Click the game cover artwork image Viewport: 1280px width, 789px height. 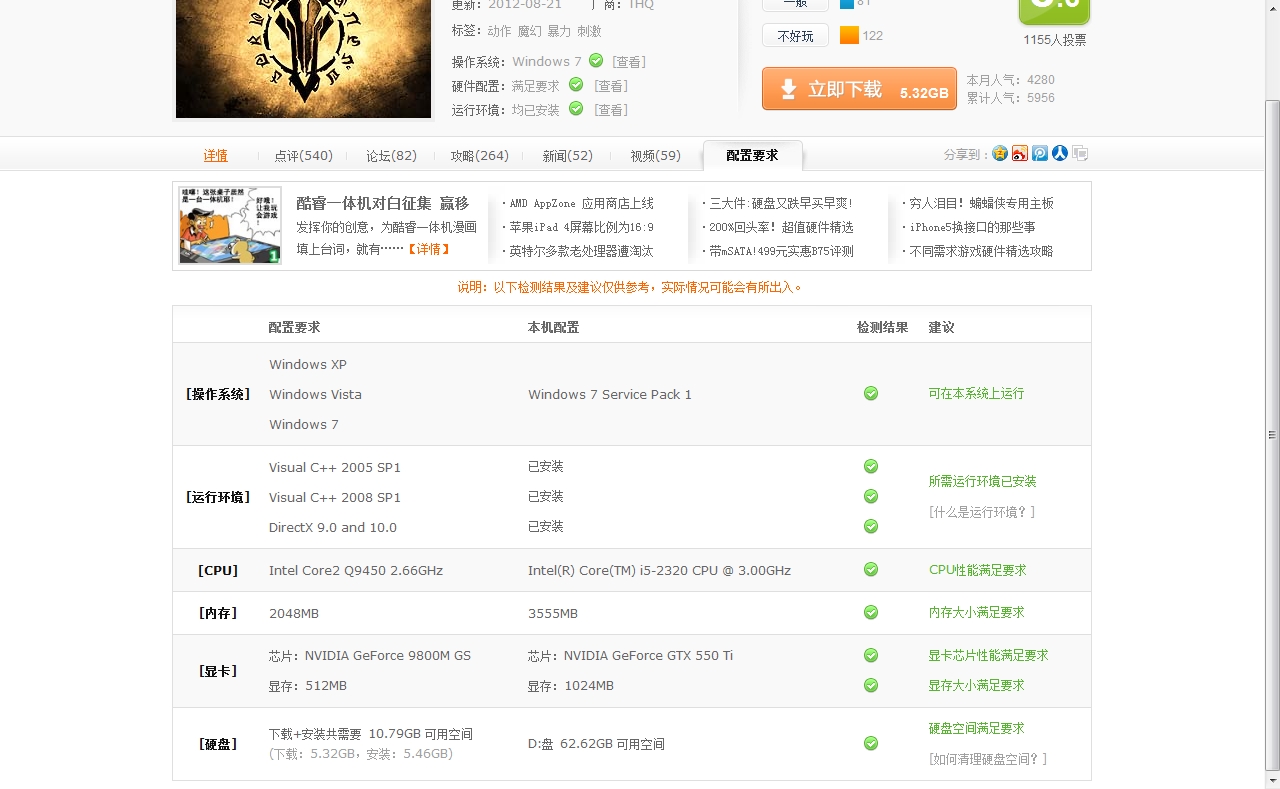point(303,59)
